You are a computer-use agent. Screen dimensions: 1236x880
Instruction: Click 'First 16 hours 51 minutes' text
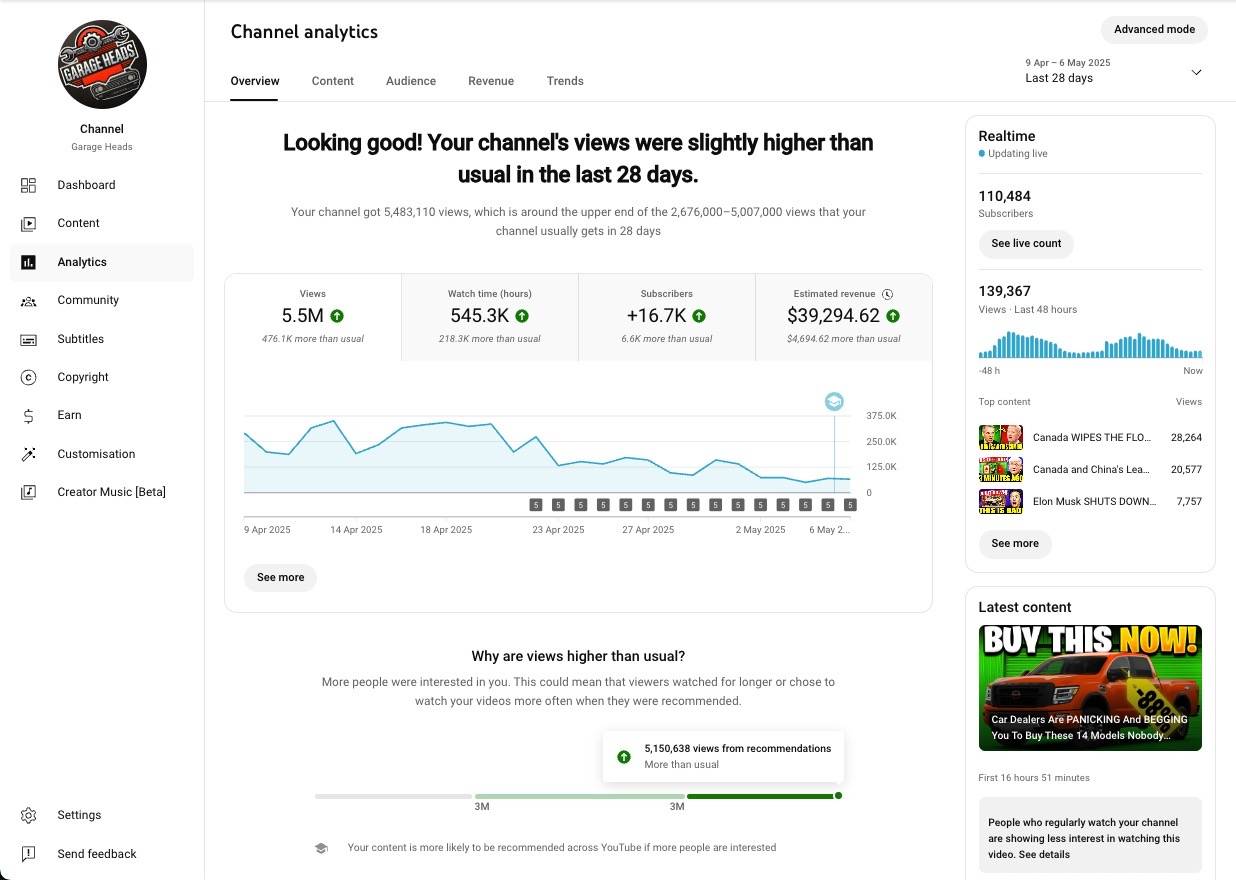[1034, 778]
